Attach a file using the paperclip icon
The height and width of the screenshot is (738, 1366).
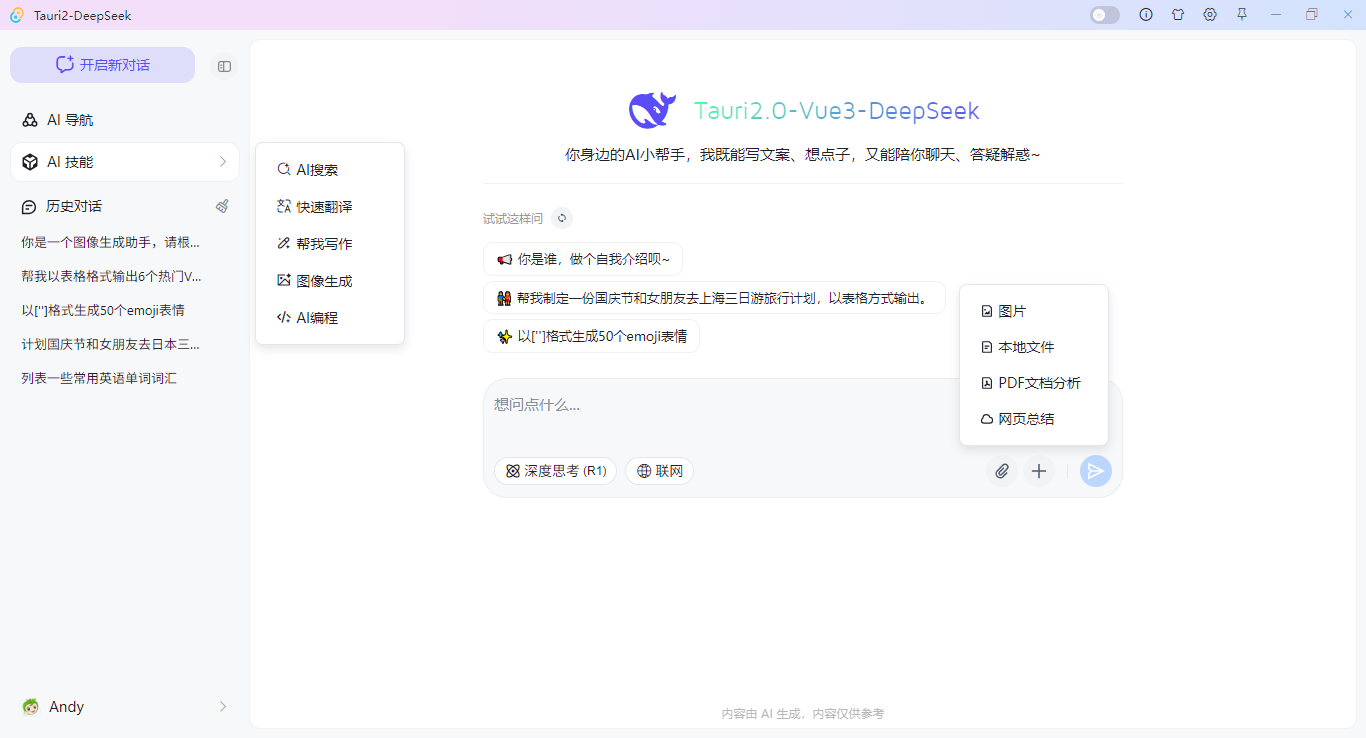click(x=1002, y=470)
